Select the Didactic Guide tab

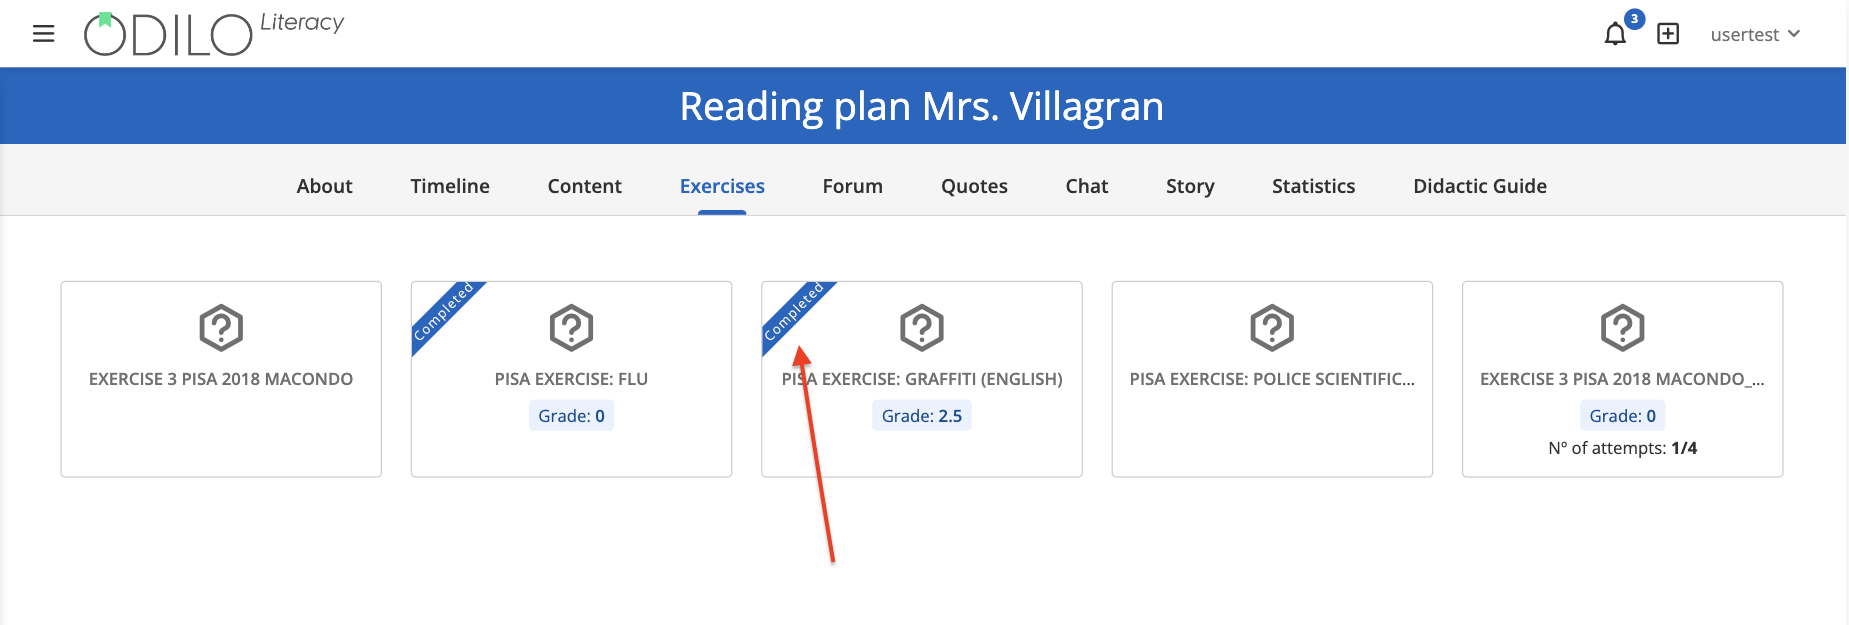click(1480, 186)
